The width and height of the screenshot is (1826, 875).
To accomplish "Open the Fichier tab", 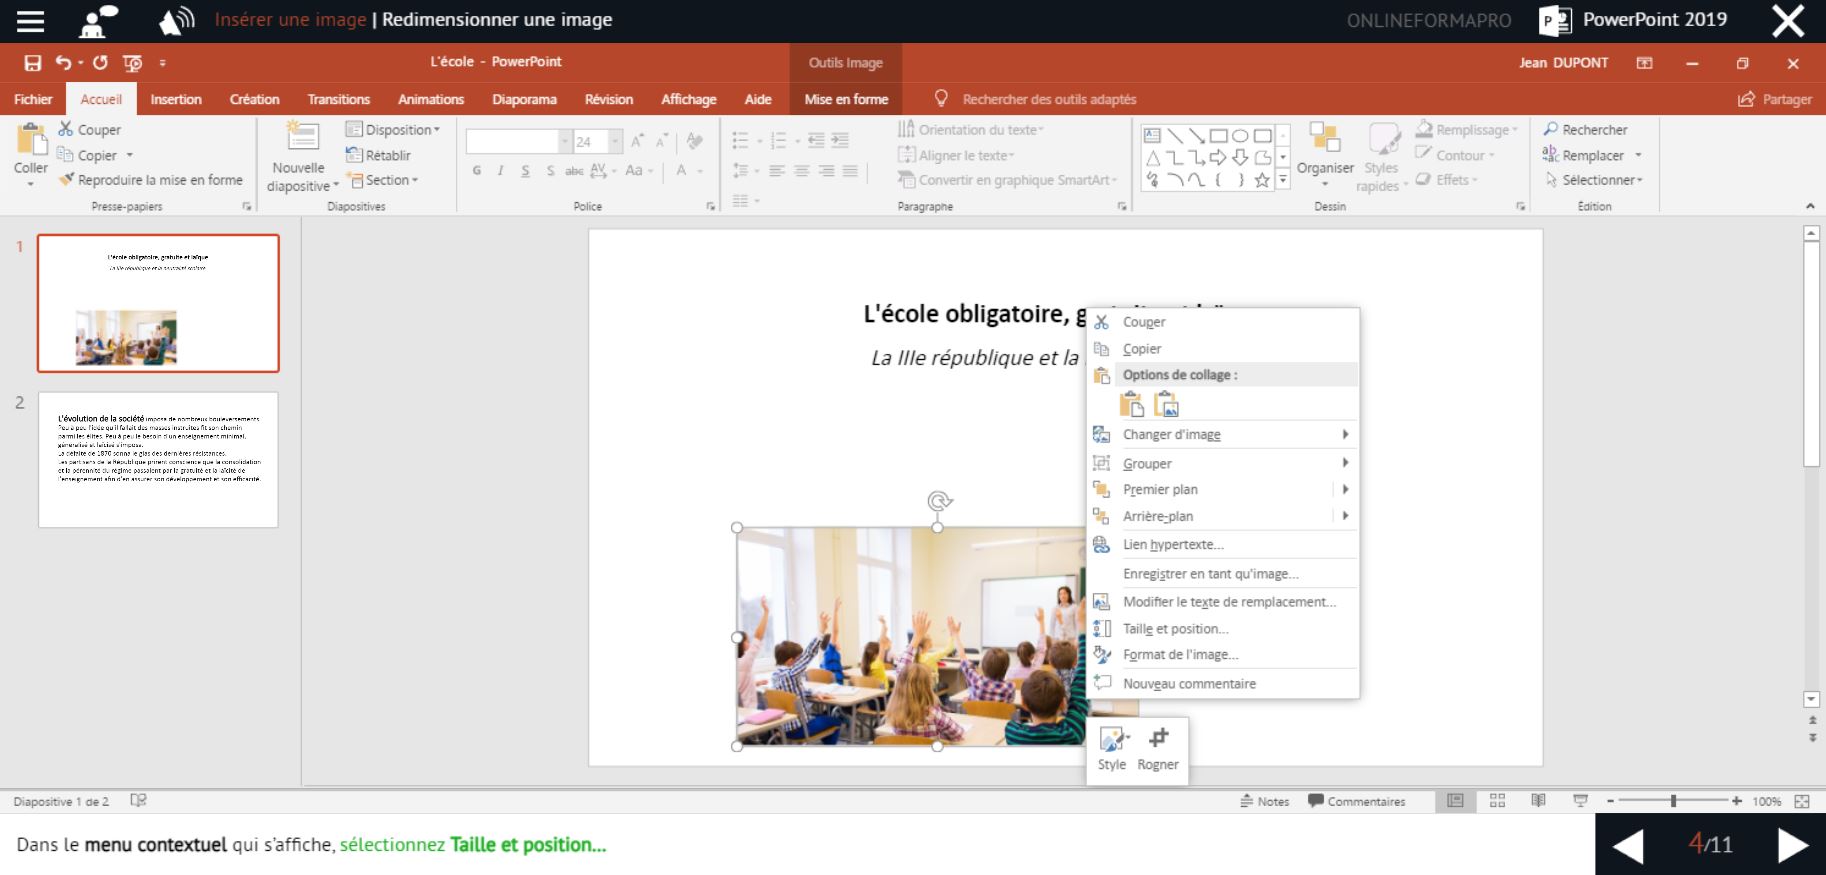I will 33,99.
